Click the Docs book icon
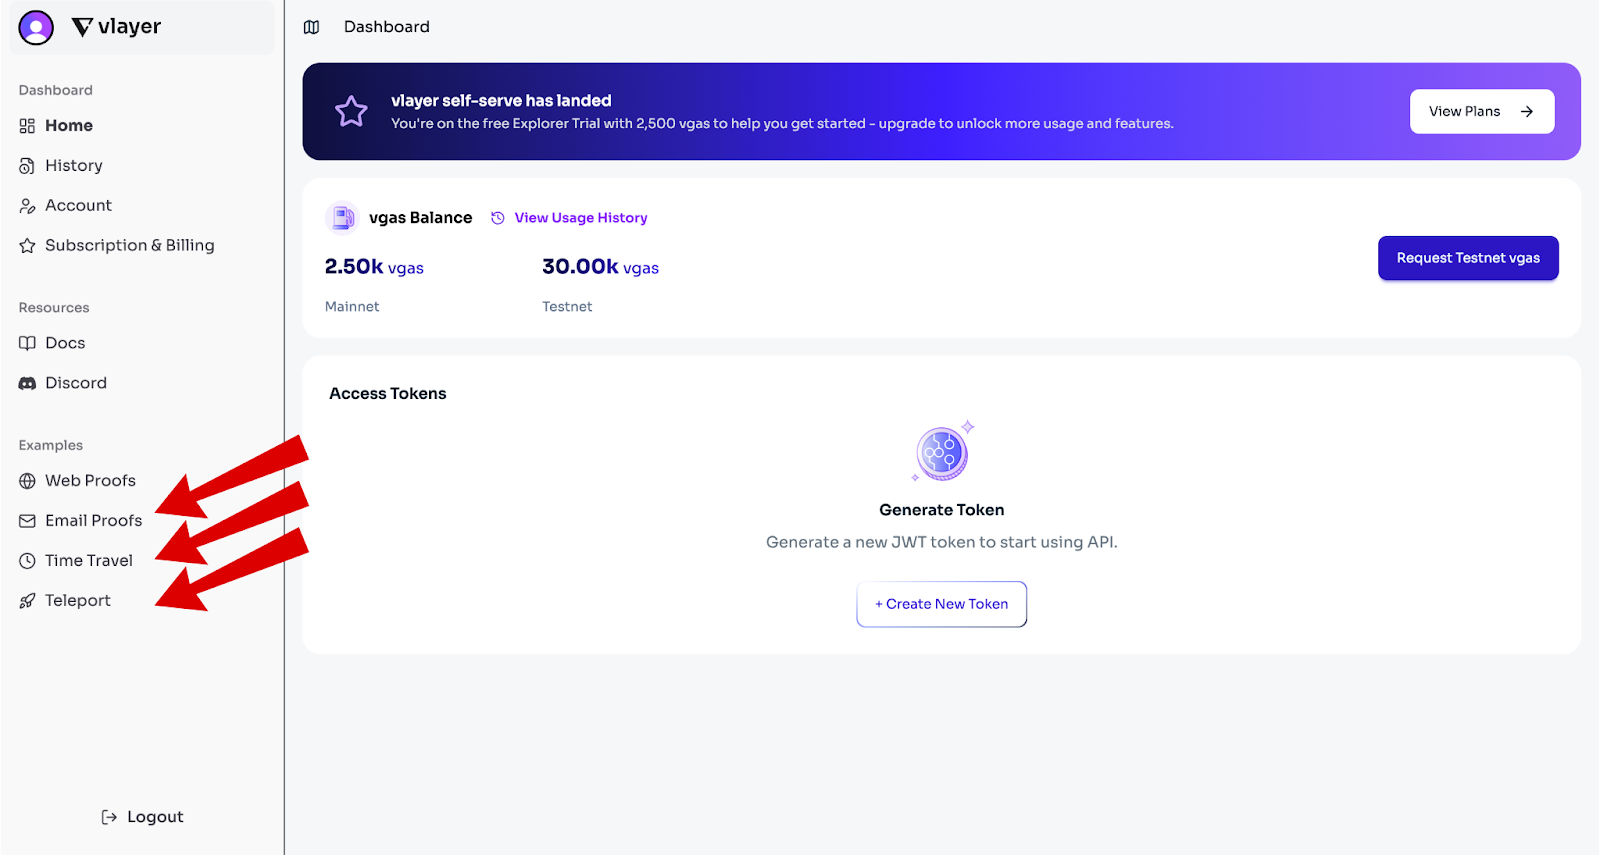 pos(27,343)
